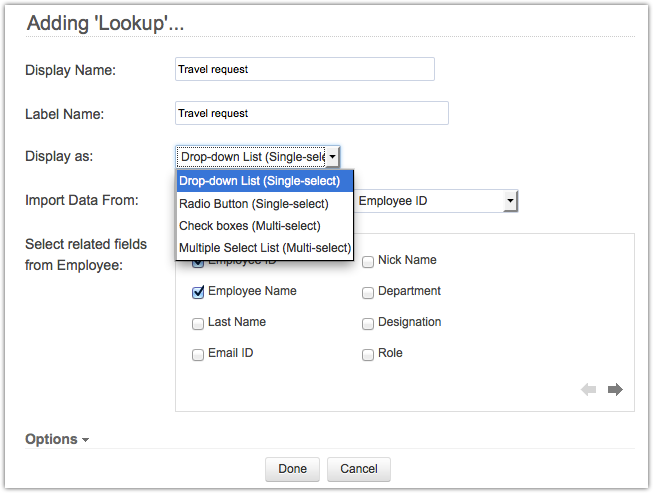Viewport: 653px width, 493px height.
Task: Click the Display Name text field
Action: pos(304,69)
